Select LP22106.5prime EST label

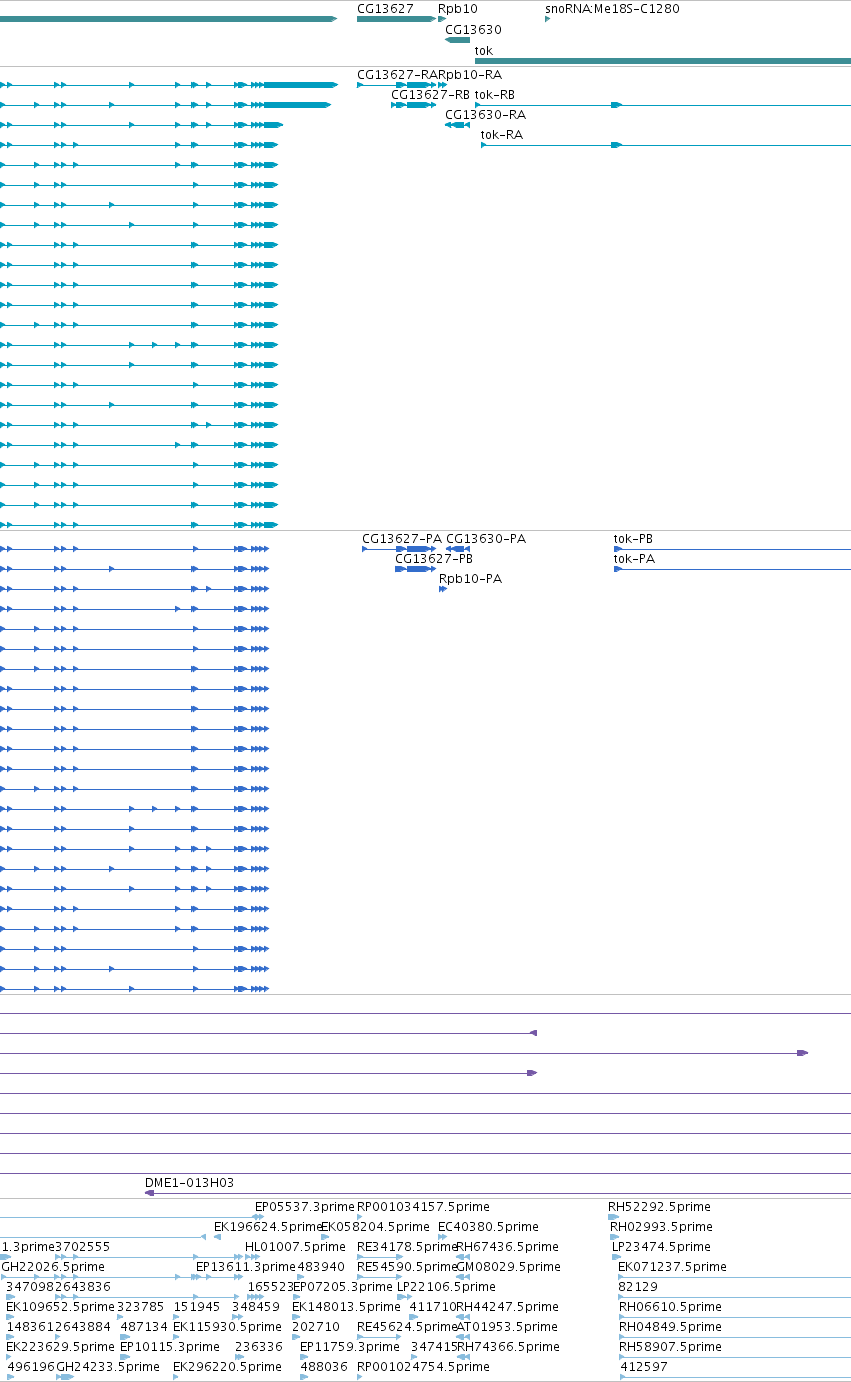click(446, 1286)
